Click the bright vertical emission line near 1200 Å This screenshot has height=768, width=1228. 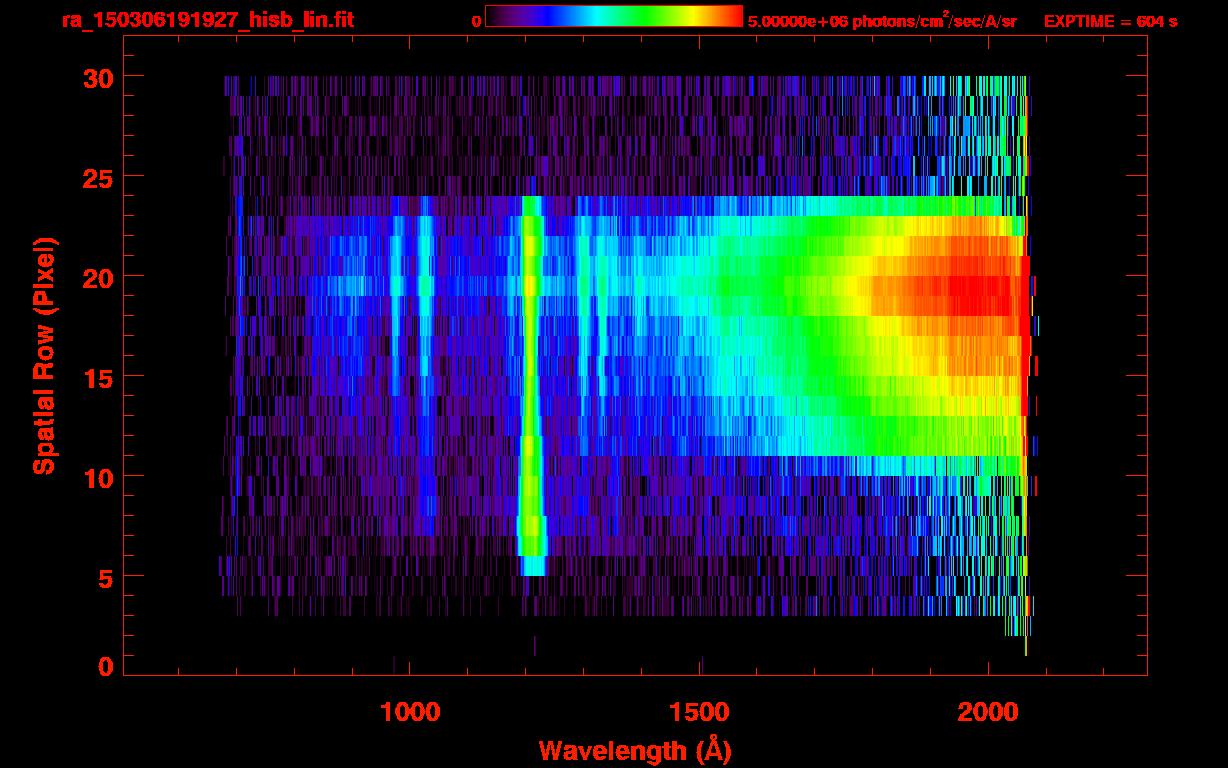[x=531, y=386]
